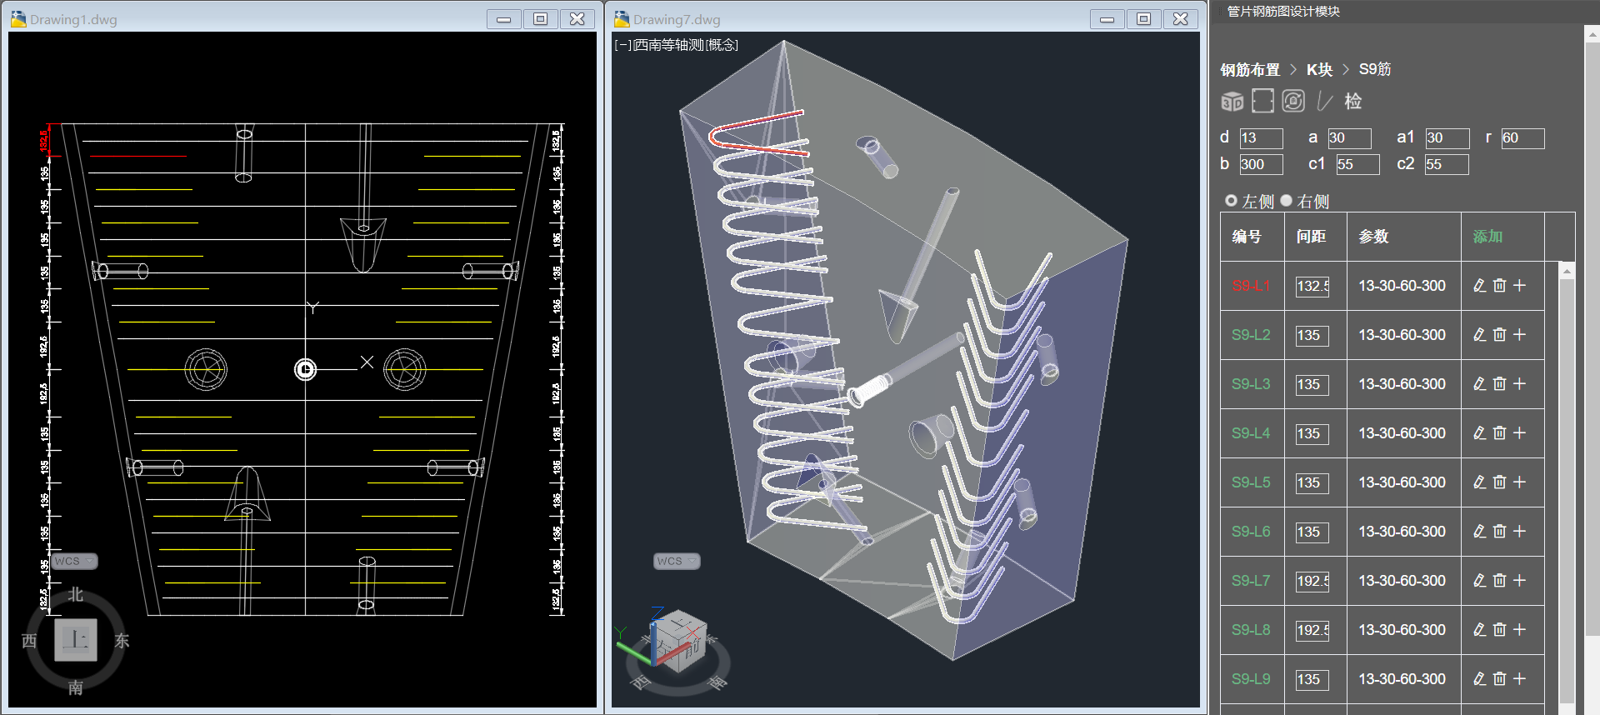1600x715 pixels.
Task: Click the WCS dropdown in Drawing1 viewport
Action: point(75,561)
